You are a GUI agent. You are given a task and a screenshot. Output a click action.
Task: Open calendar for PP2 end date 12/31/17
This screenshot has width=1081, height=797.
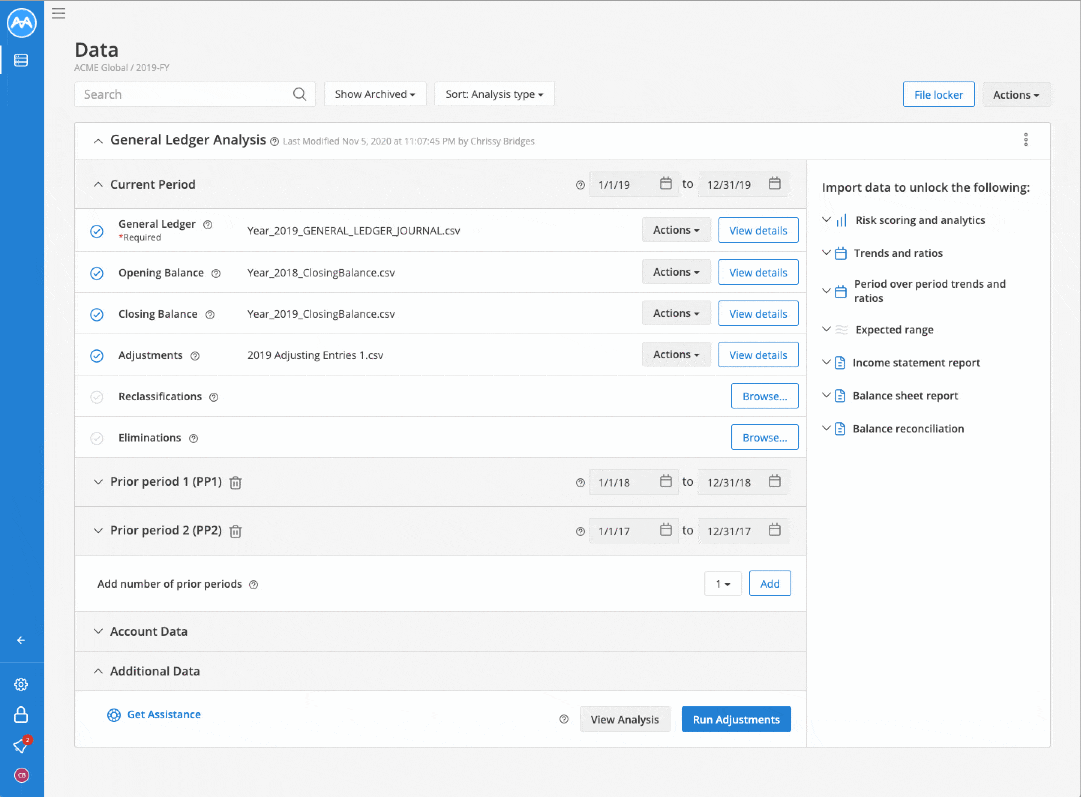[775, 529]
